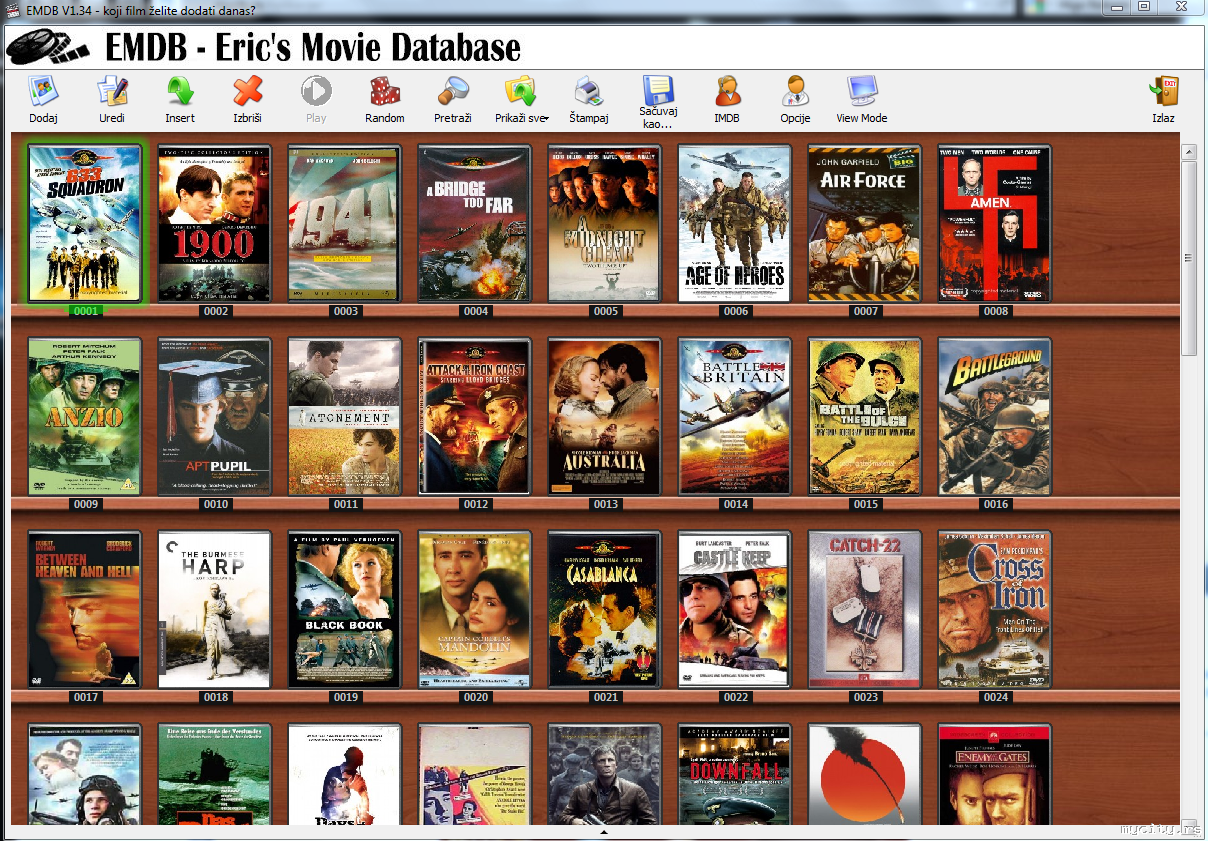Image resolution: width=1208 pixels, height=841 pixels.
Task: Click number label 0008
Action: coord(996,311)
